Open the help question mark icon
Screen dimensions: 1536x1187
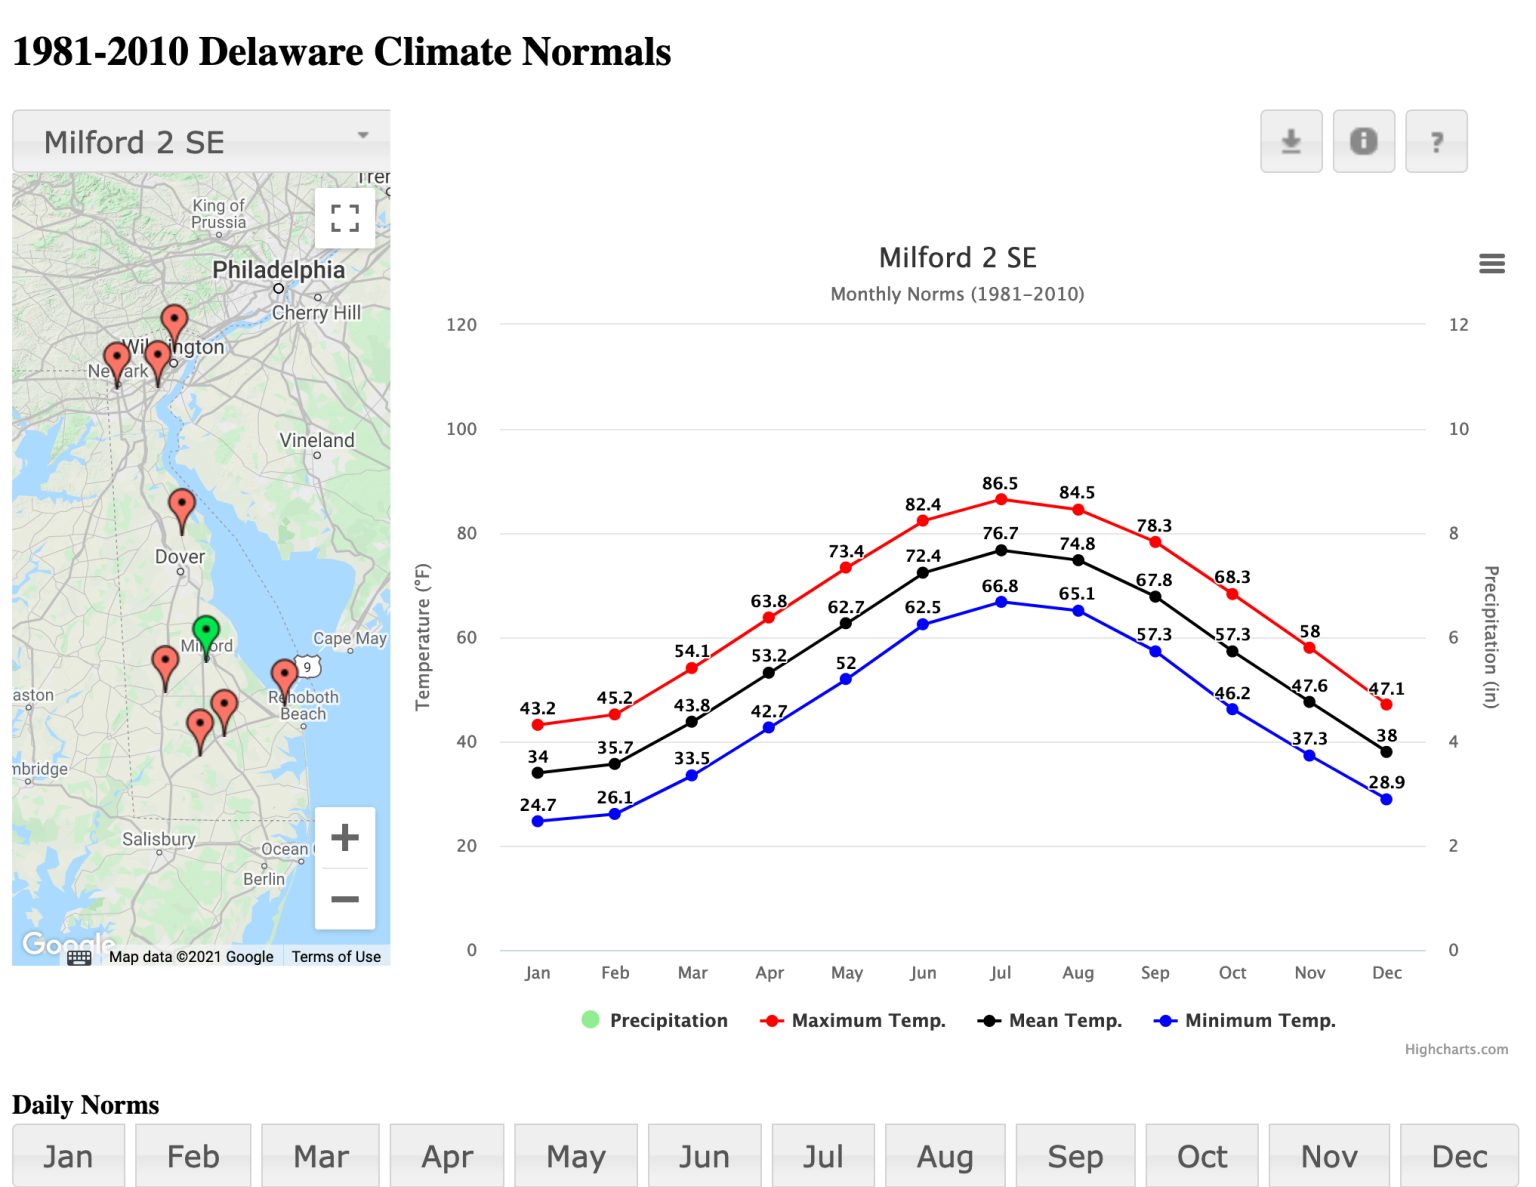pyautogui.click(x=1436, y=141)
